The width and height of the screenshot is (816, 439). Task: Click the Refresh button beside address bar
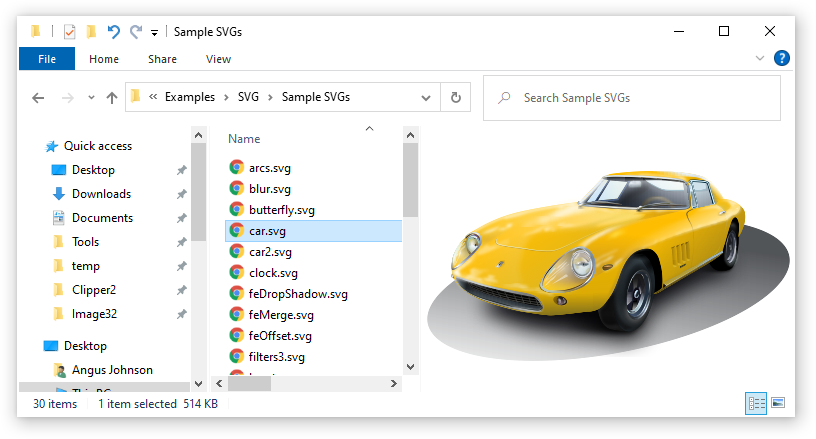point(456,98)
